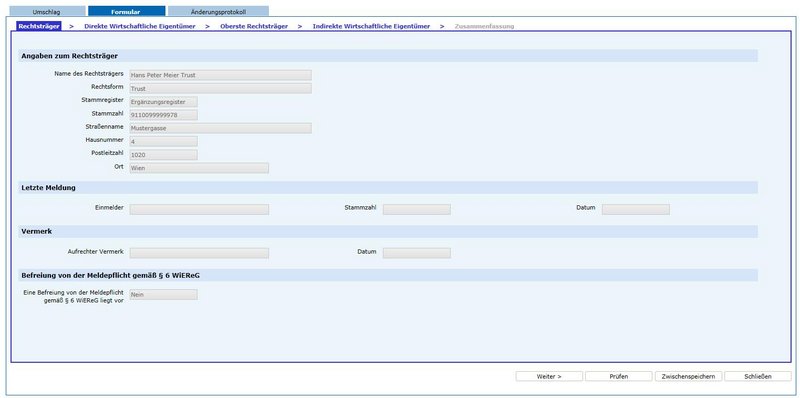Click the Ort field showing Wien
Image resolution: width=800 pixels, height=398 pixels.
tap(199, 168)
